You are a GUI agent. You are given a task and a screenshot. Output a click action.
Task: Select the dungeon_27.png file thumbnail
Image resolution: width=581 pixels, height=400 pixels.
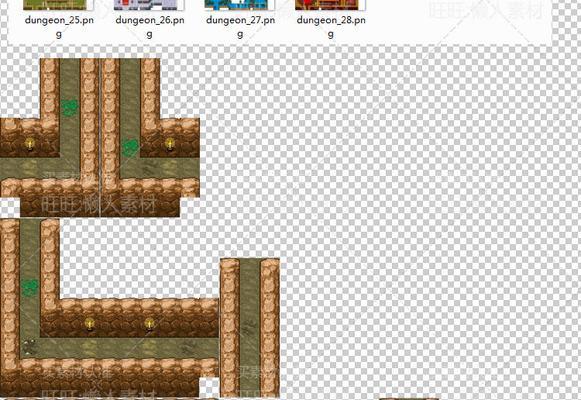[236, 5]
